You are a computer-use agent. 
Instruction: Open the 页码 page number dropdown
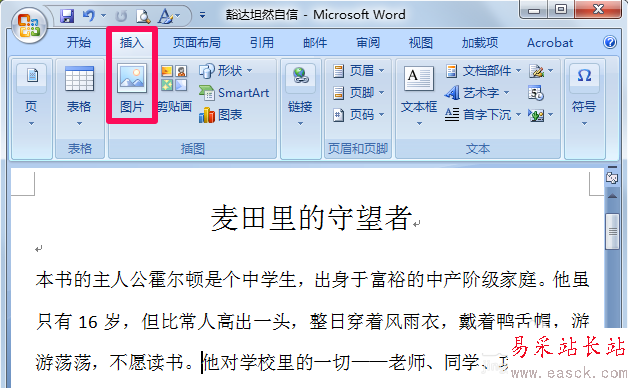tap(359, 115)
